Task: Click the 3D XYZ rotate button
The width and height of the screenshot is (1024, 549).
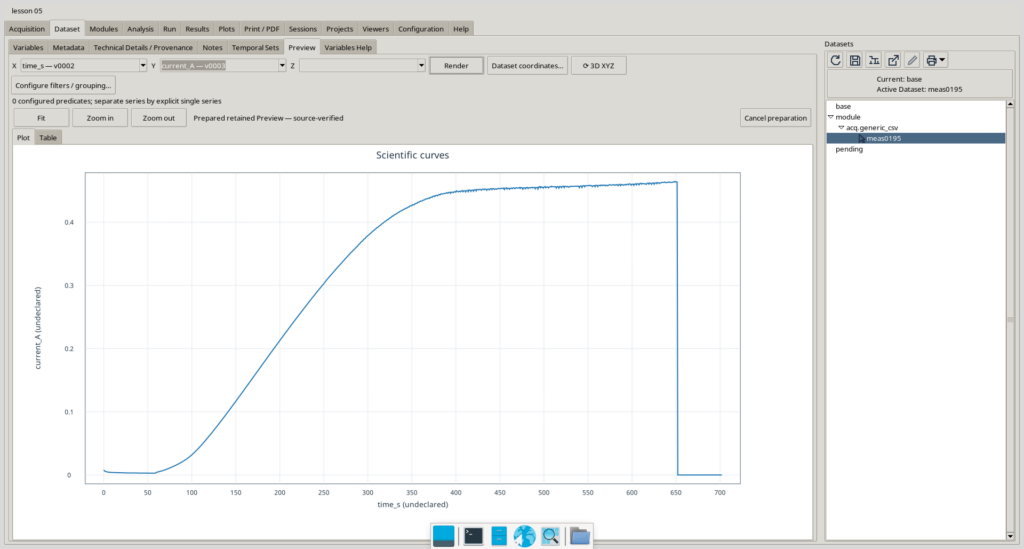Action: pyautogui.click(x=598, y=65)
